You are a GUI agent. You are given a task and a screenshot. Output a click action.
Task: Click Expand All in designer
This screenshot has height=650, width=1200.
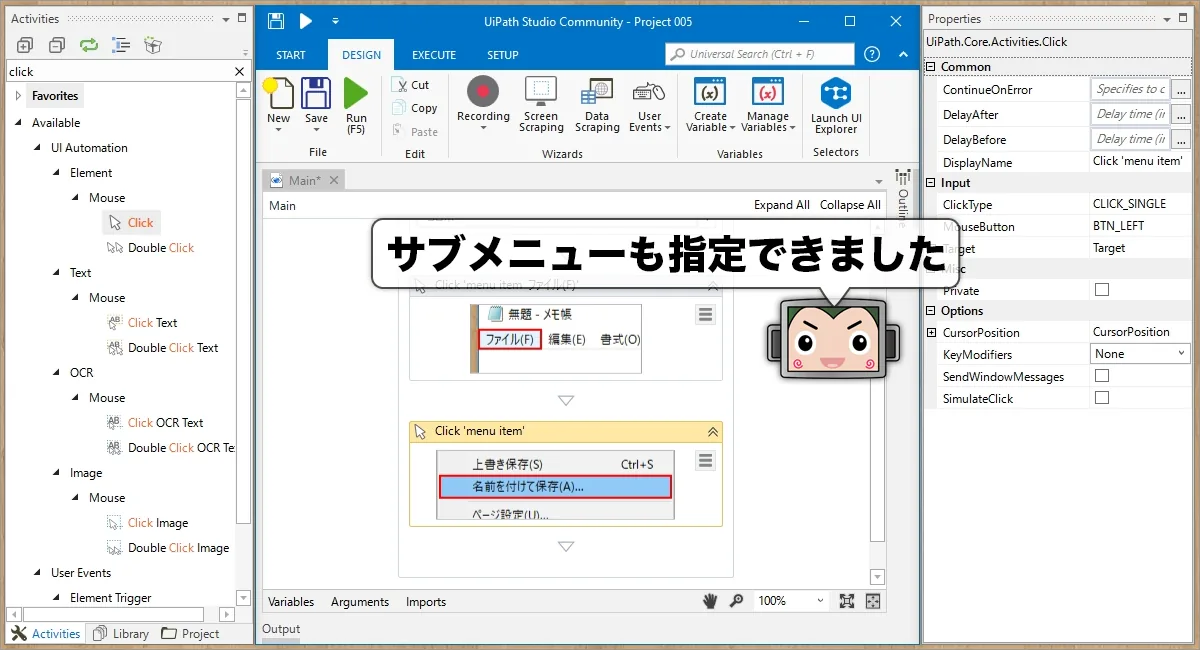click(x=782, y=205)
